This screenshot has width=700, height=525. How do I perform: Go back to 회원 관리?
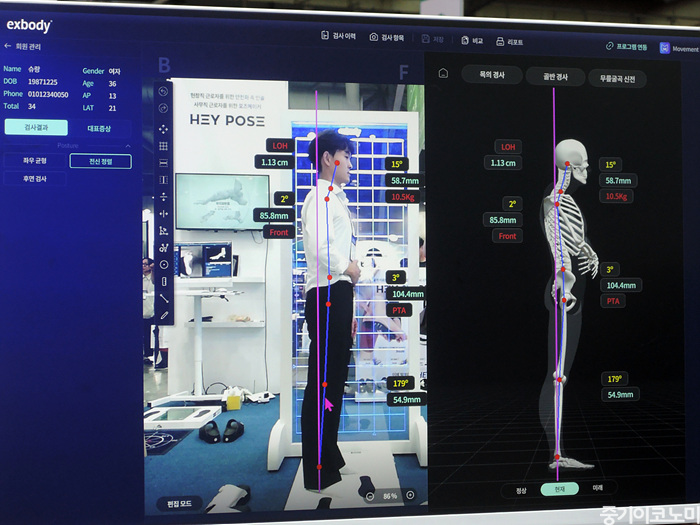[x=22, y=46]
